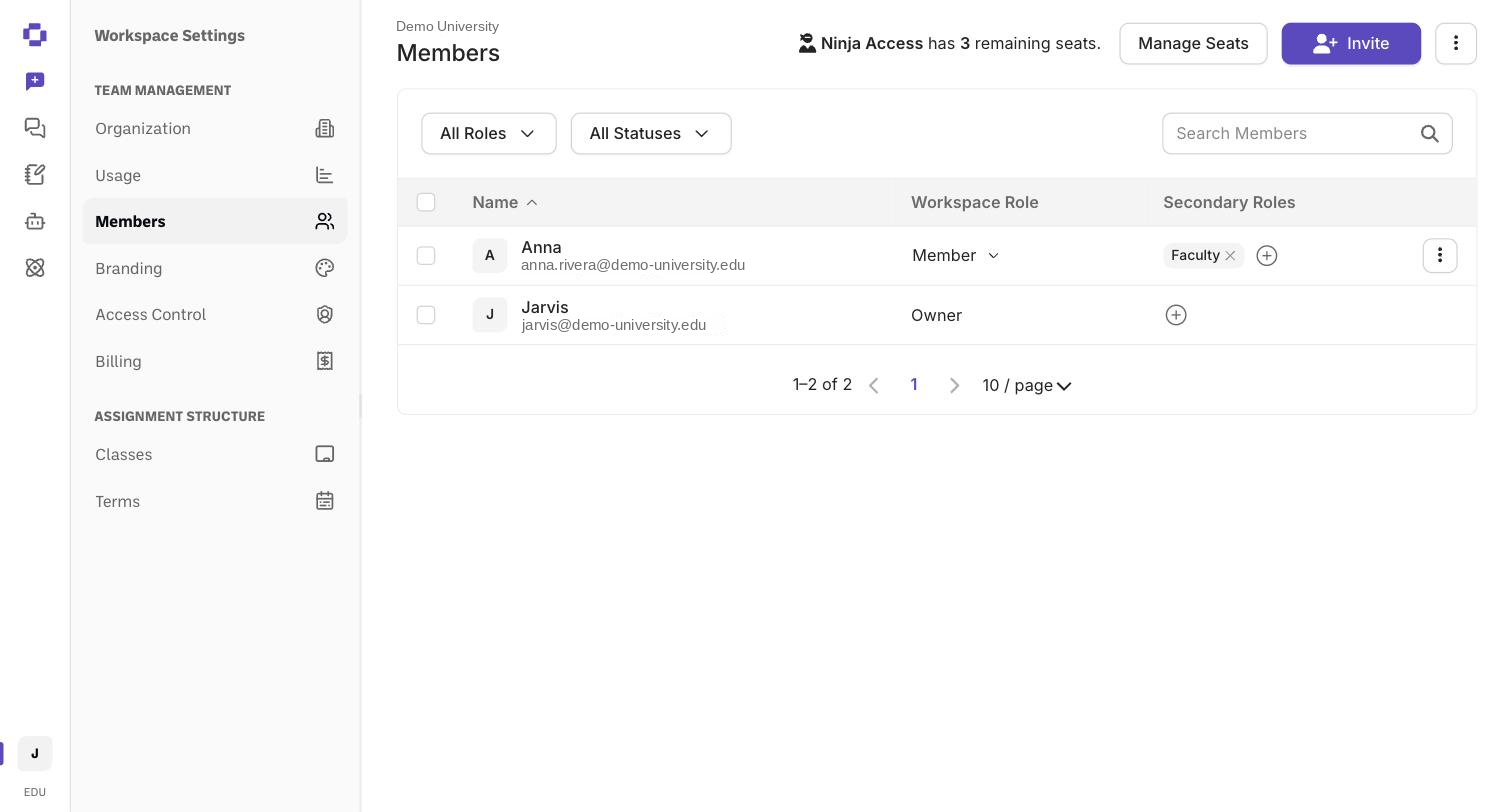This screenshot has height=812, width=1512.
Task: Open Branding settings in sidebar
Action: coord(215,268)
